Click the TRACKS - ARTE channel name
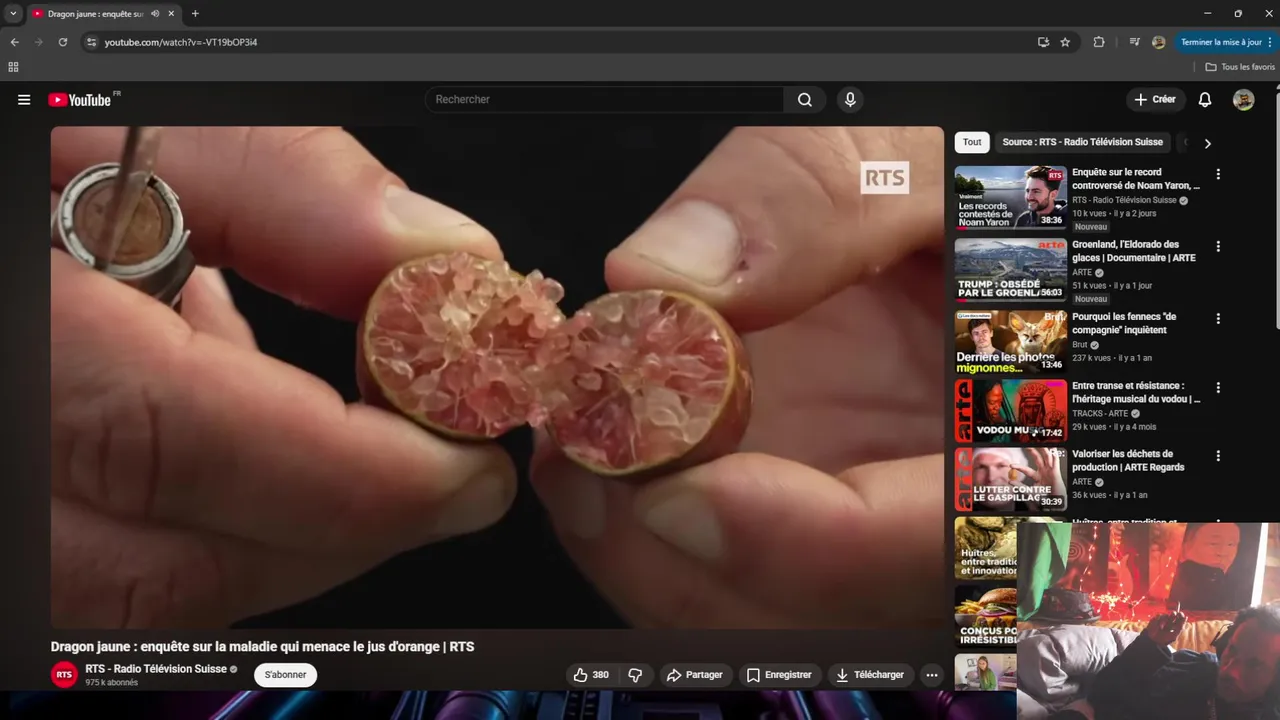 [1100, 414]
